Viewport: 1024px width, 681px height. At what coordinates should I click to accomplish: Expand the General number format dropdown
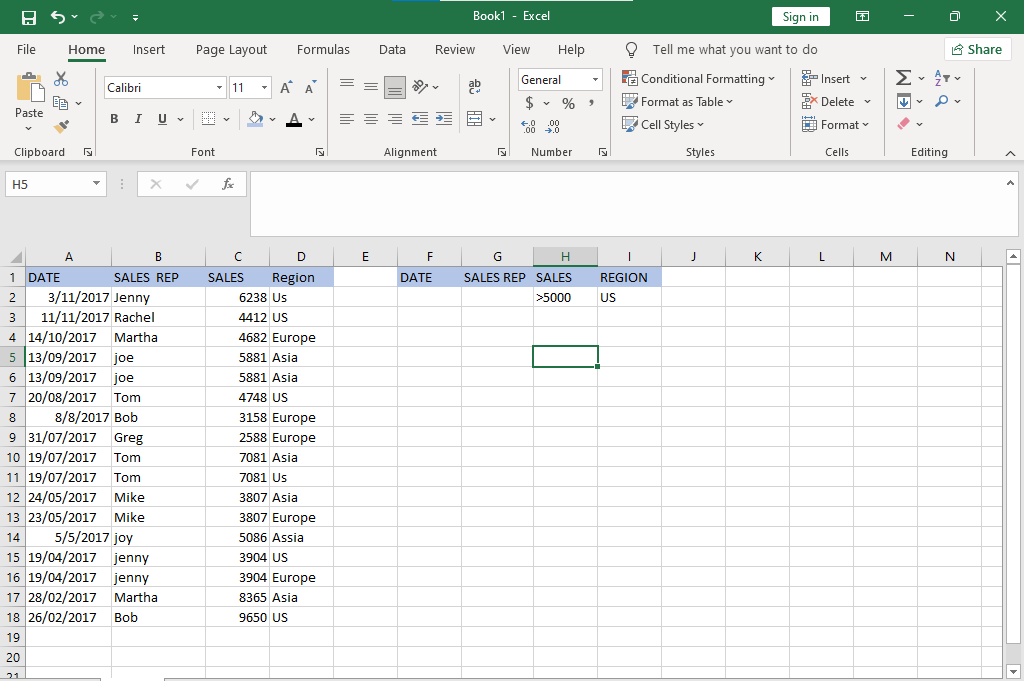(x=595, y=80)
